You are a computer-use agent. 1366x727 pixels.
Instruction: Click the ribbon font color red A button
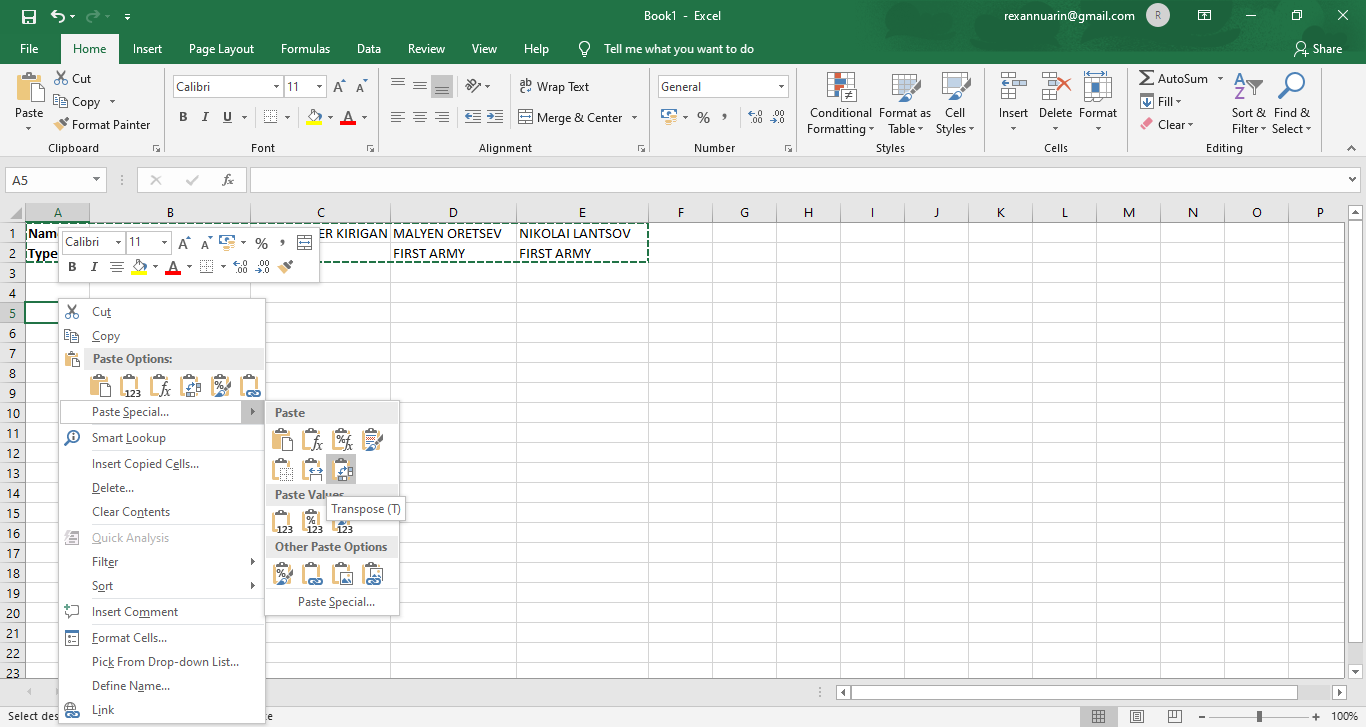click(x=347, y=118)
